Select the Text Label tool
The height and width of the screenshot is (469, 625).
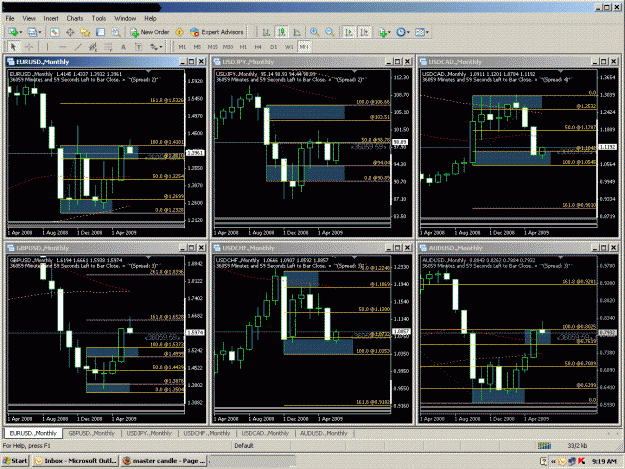point(138,47)
